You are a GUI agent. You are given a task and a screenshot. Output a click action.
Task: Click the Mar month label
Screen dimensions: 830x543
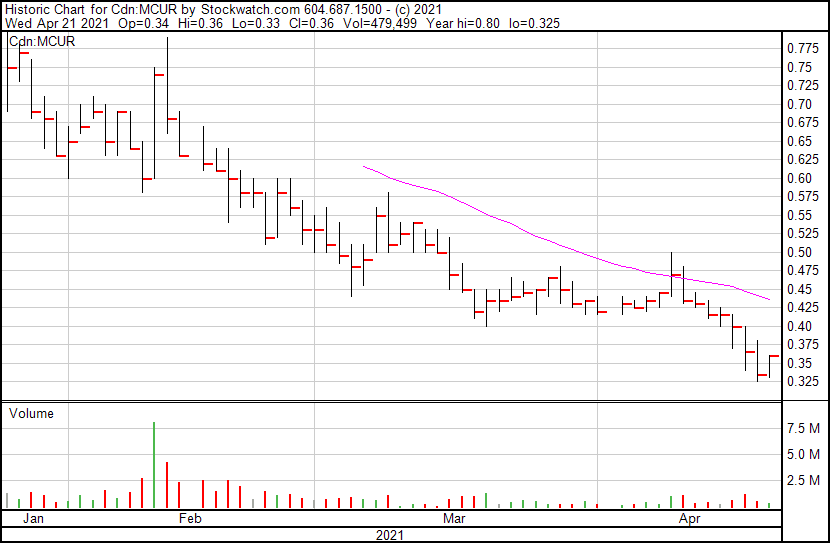pyautogui.click(x=454, y=518)
